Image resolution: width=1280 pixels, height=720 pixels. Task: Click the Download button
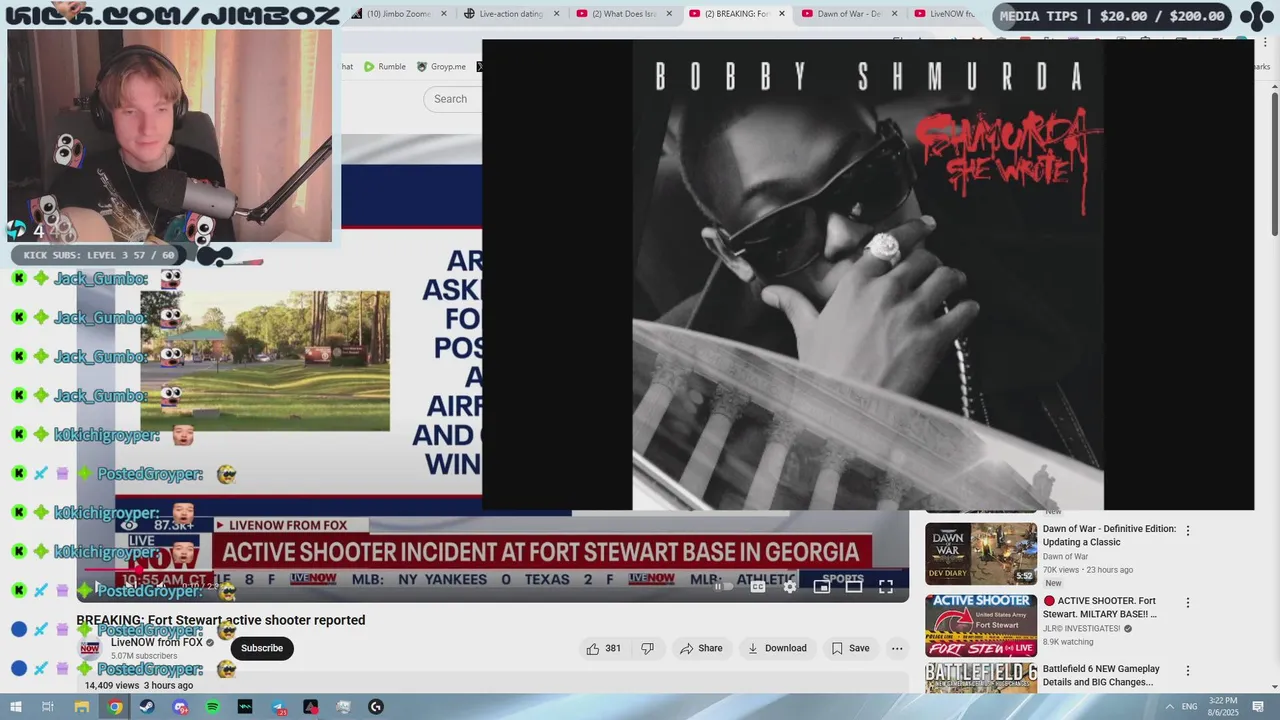pos(777,648)
